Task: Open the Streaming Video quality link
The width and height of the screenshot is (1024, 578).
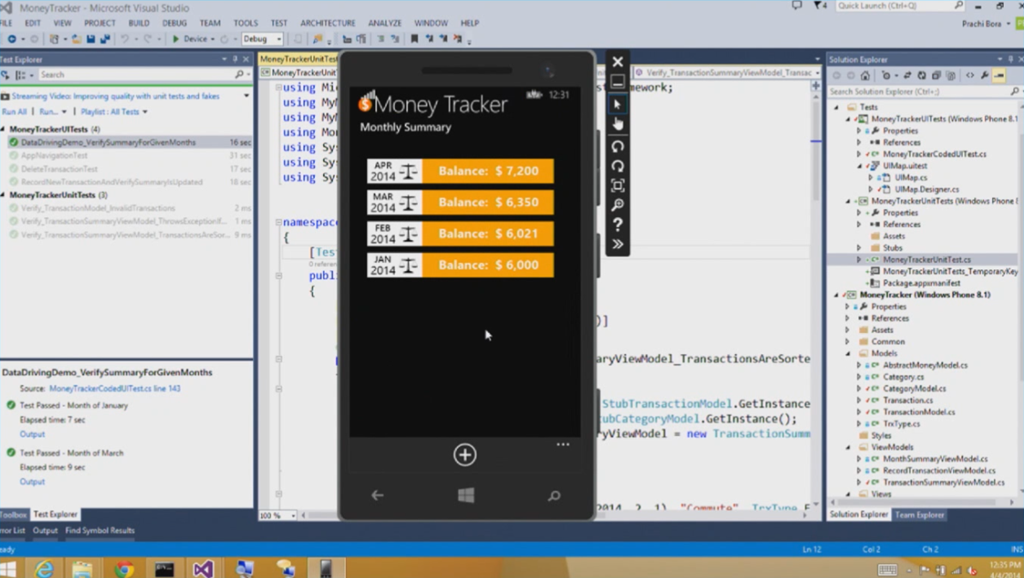Action: 116,96
